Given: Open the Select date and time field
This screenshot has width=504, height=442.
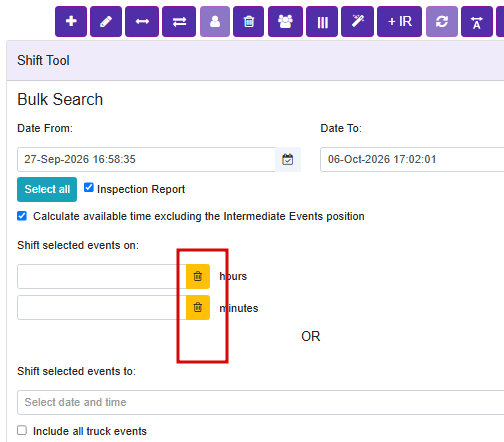Looking at the screenshot, I should coord(261,402).
